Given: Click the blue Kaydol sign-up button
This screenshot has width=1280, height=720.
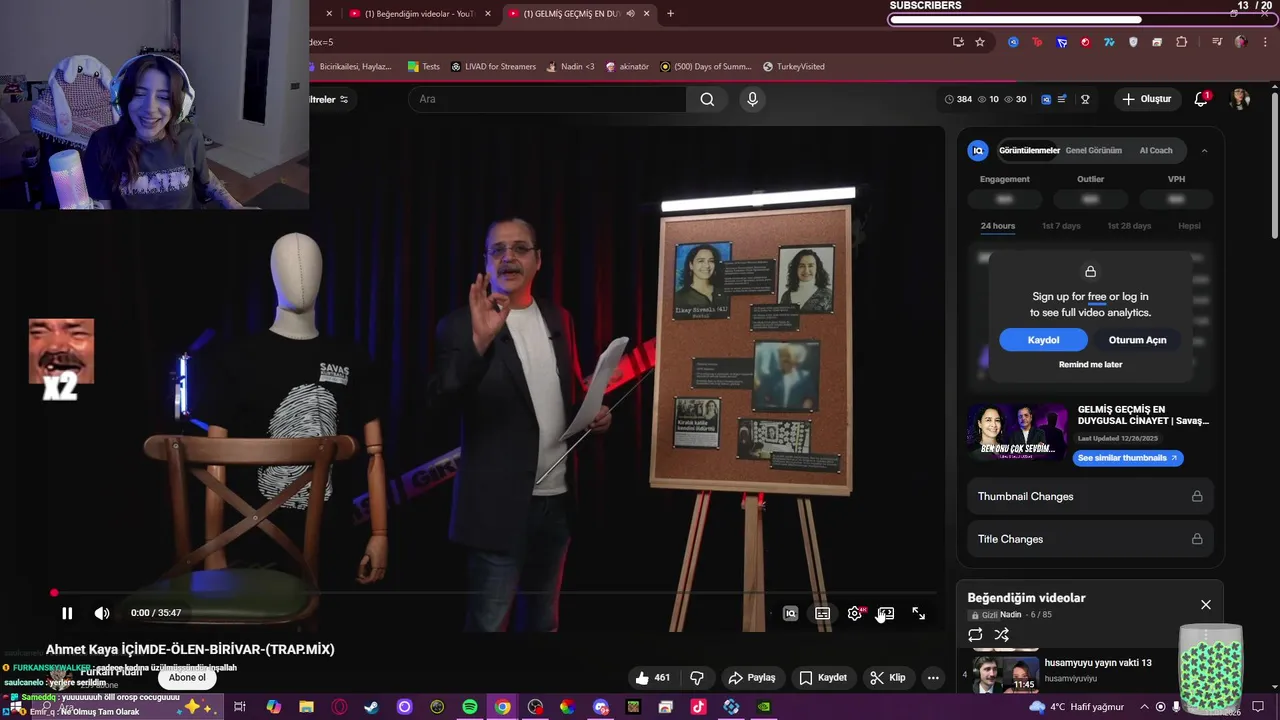Looking at the screenshot, I should (1043, 340).
